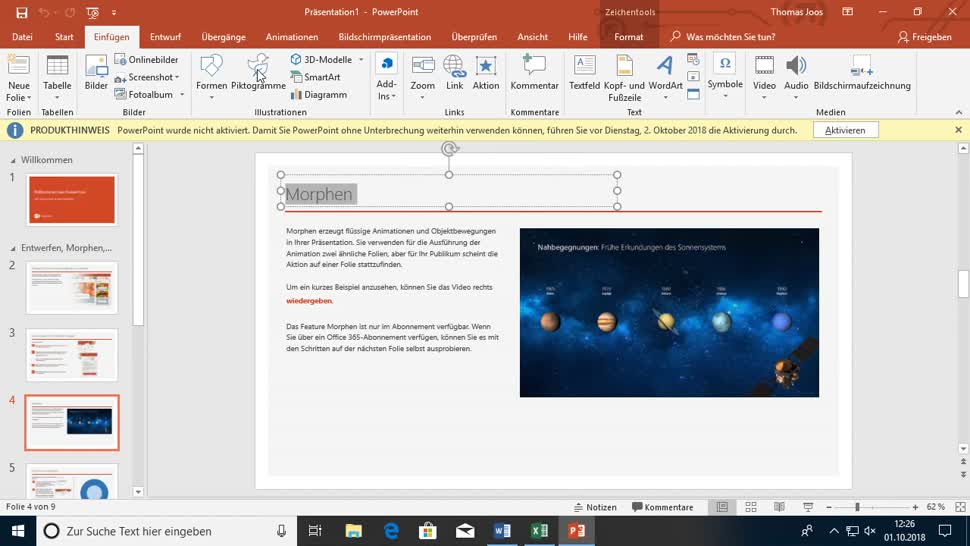
Task: Open Onlinebilder search
Action: click(147, 59)
